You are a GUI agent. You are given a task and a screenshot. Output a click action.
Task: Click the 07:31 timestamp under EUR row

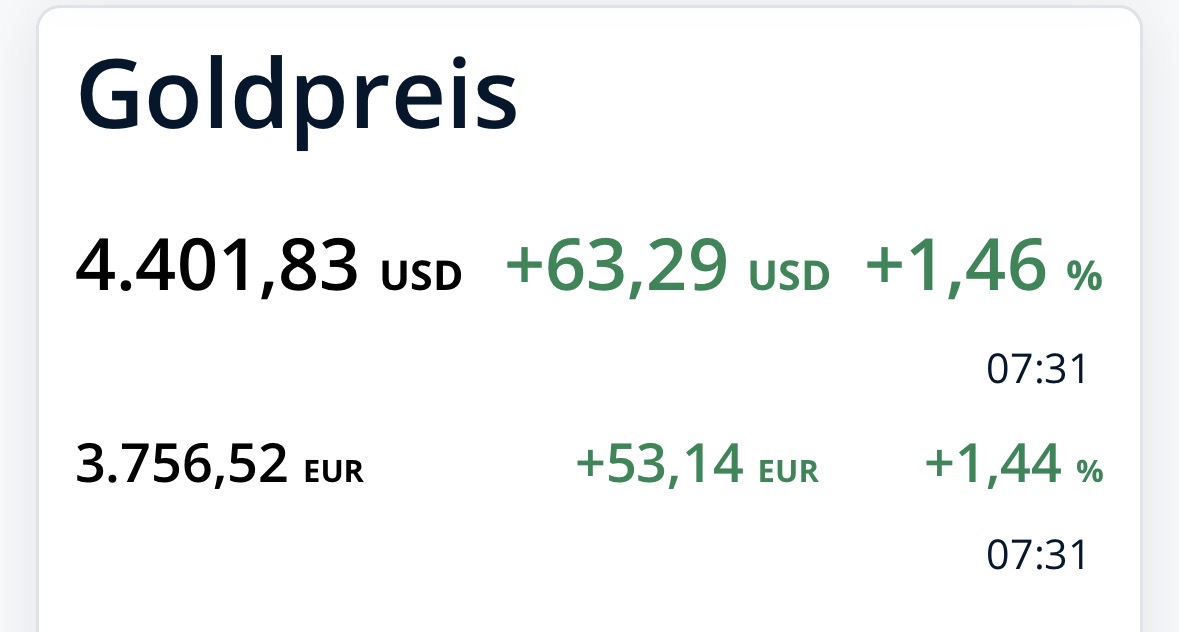coord(1036,555)
